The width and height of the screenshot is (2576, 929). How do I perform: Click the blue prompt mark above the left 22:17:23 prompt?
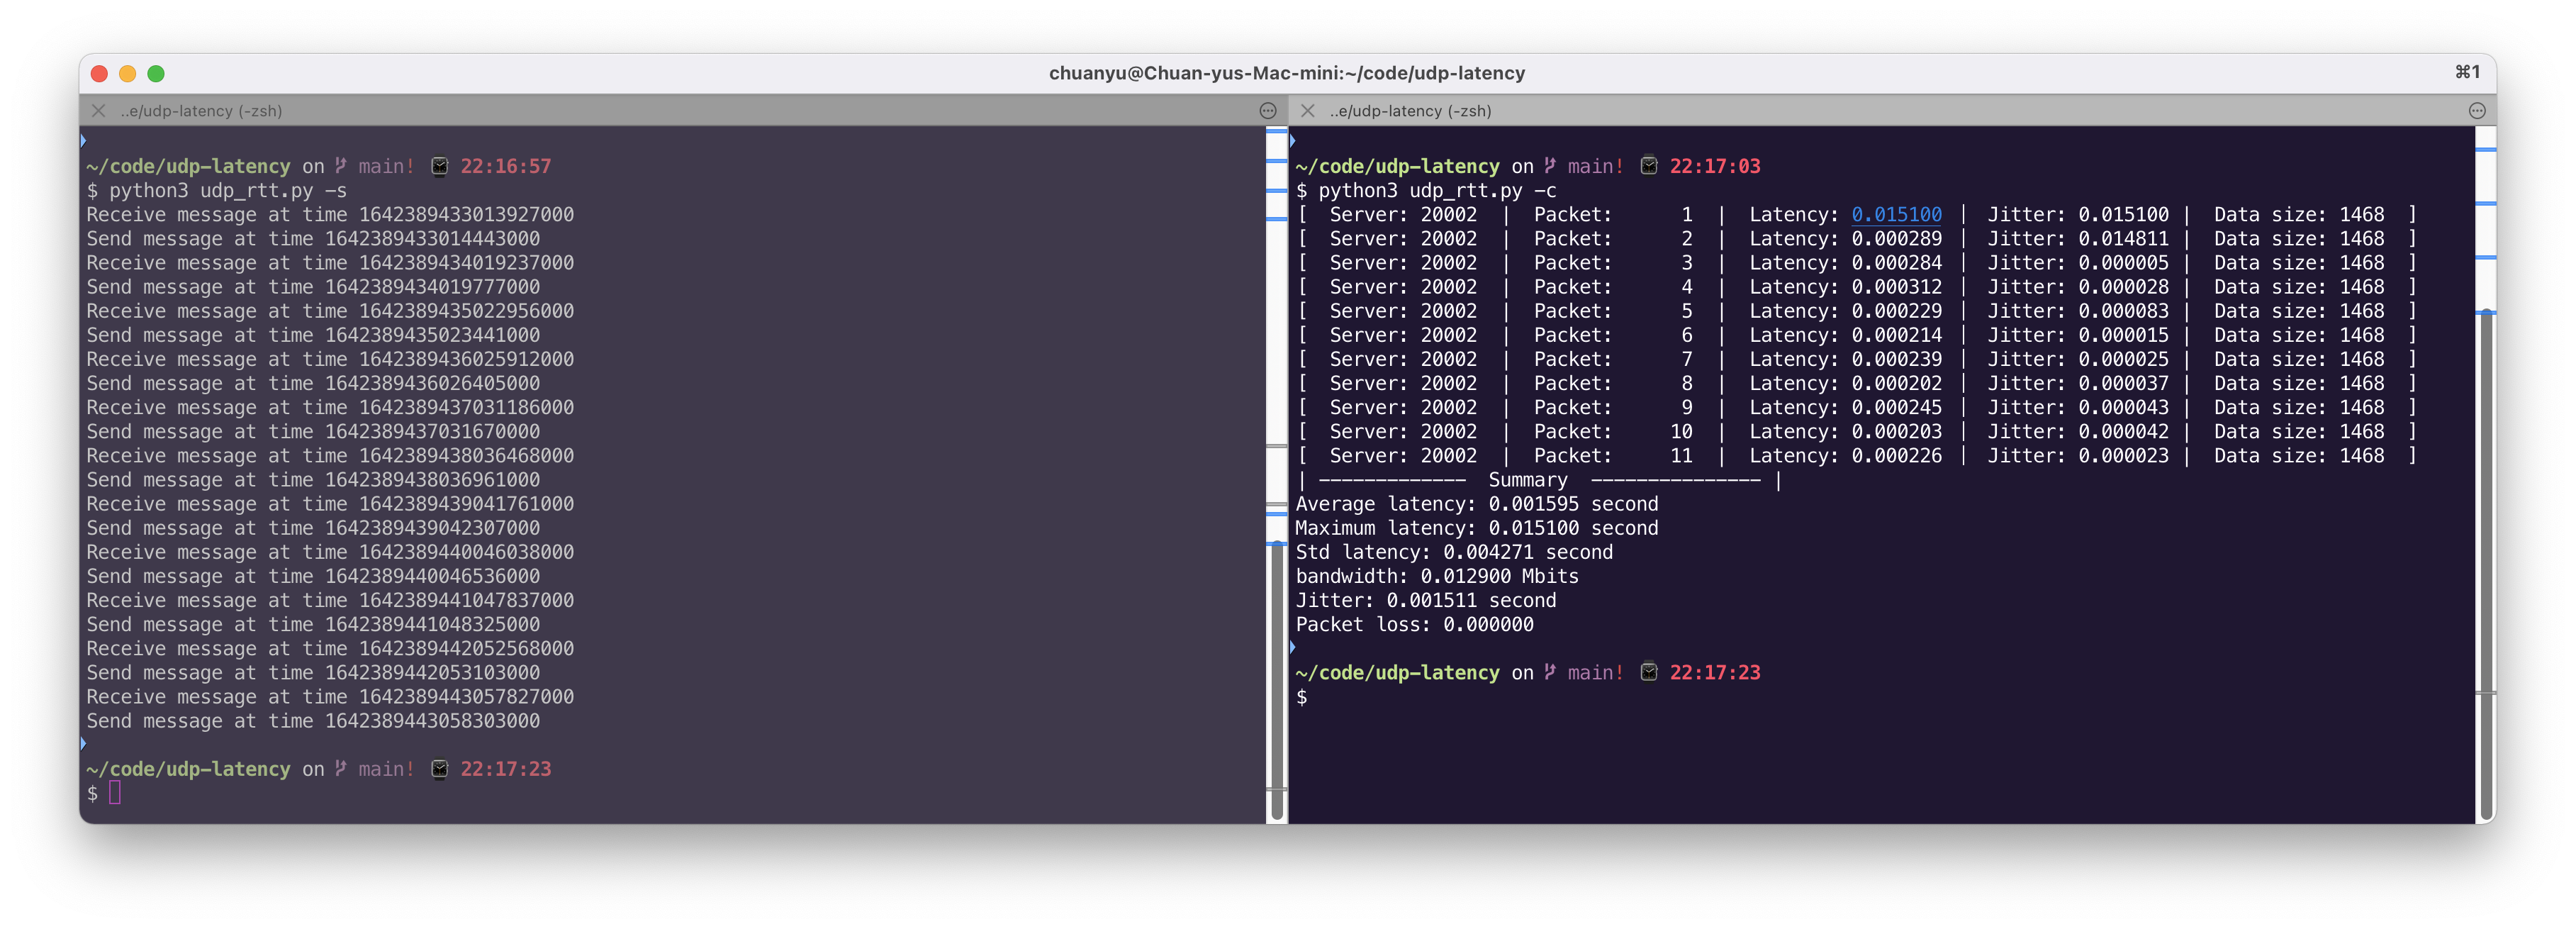pyautogui.click(x=83, y=744)
